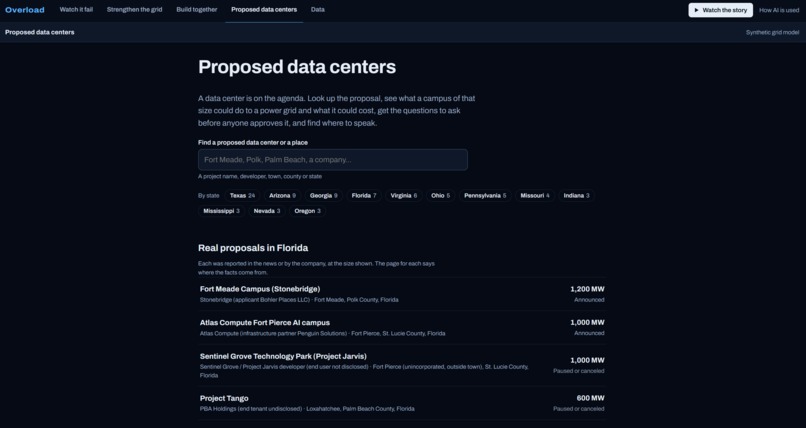This screenshot has width=806, height=428.
Task: Click the Overload logo
Action: pyautogui.click(x=25, y=10)
